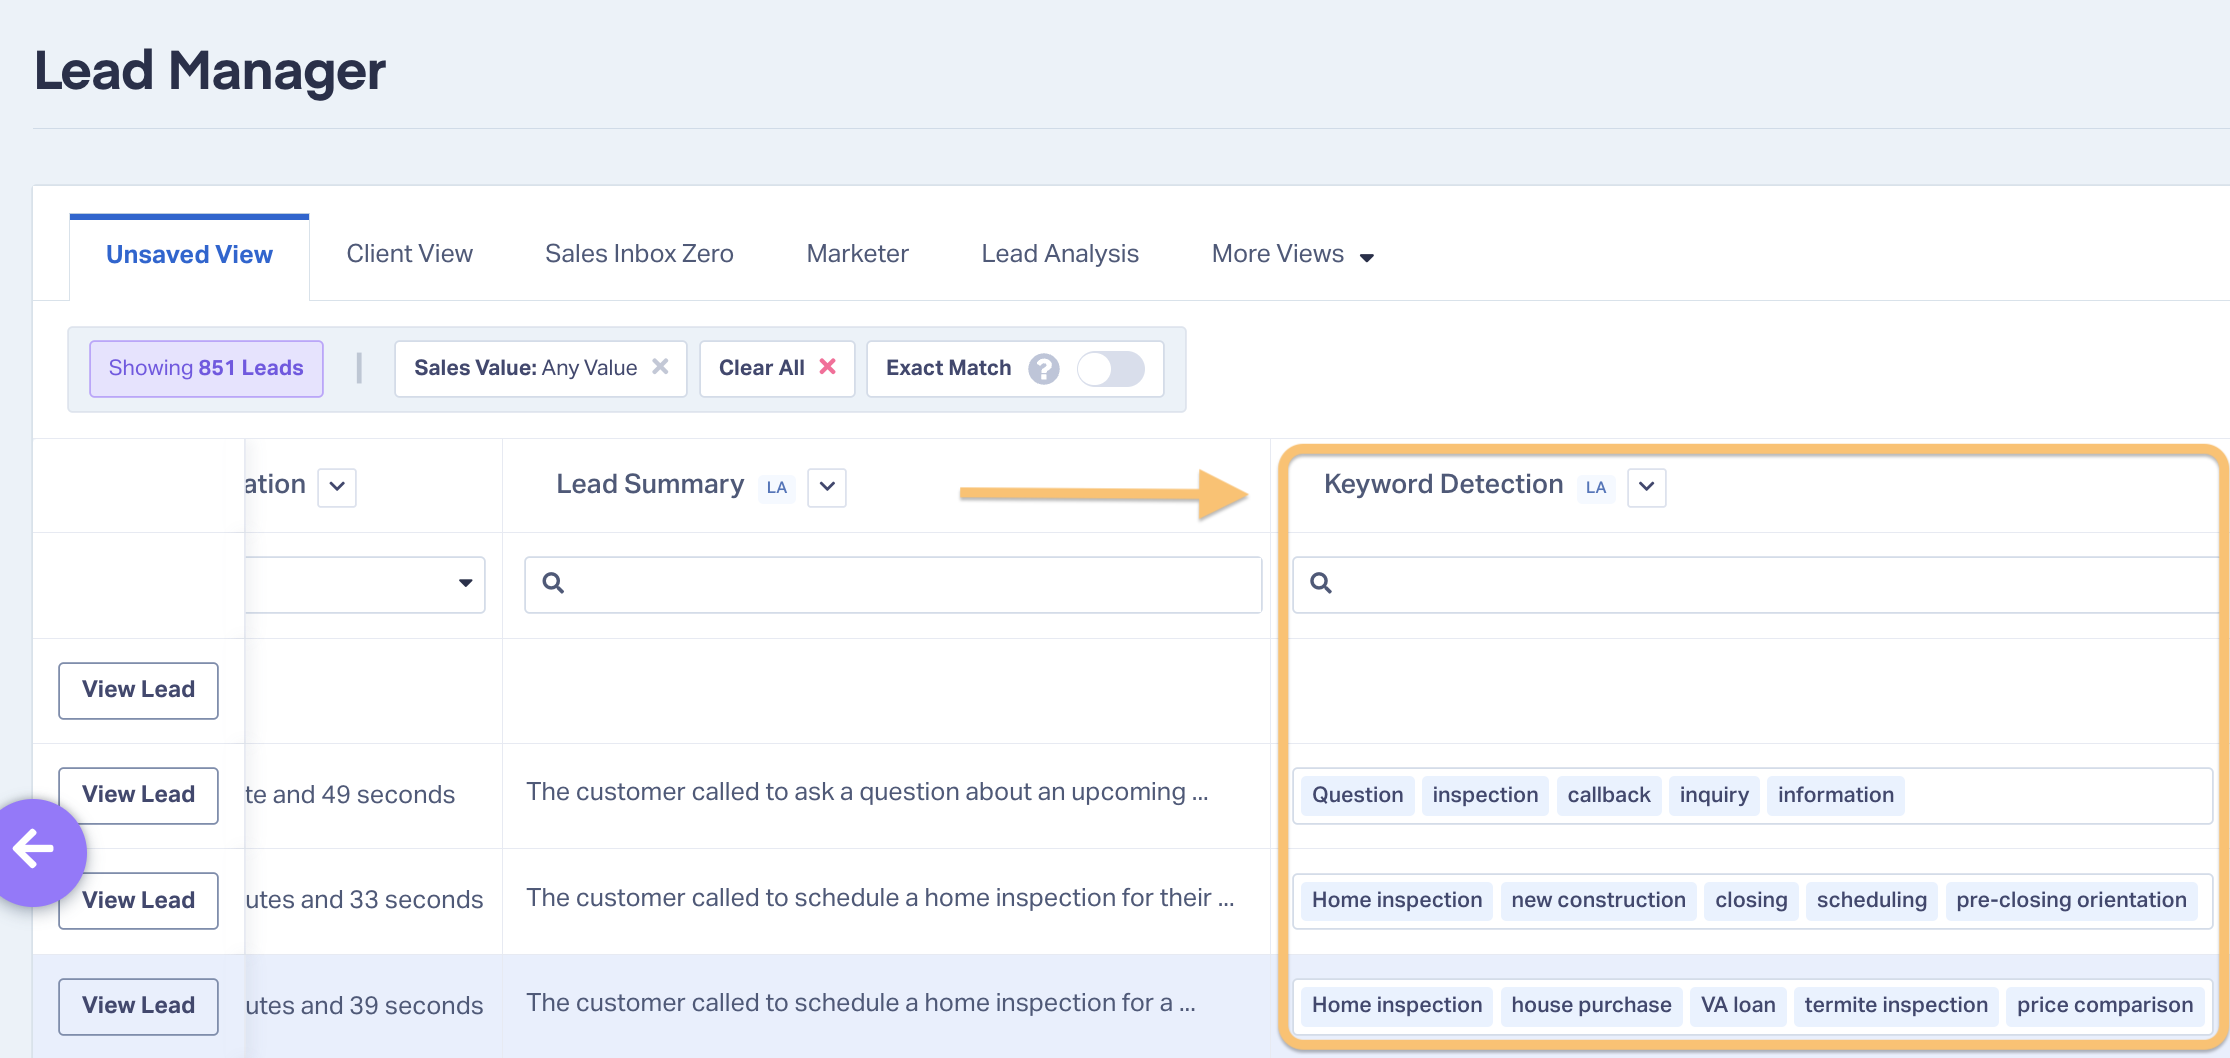
Task: Open the Sales Inbox Zero tab
Action: tap(639, 254)
